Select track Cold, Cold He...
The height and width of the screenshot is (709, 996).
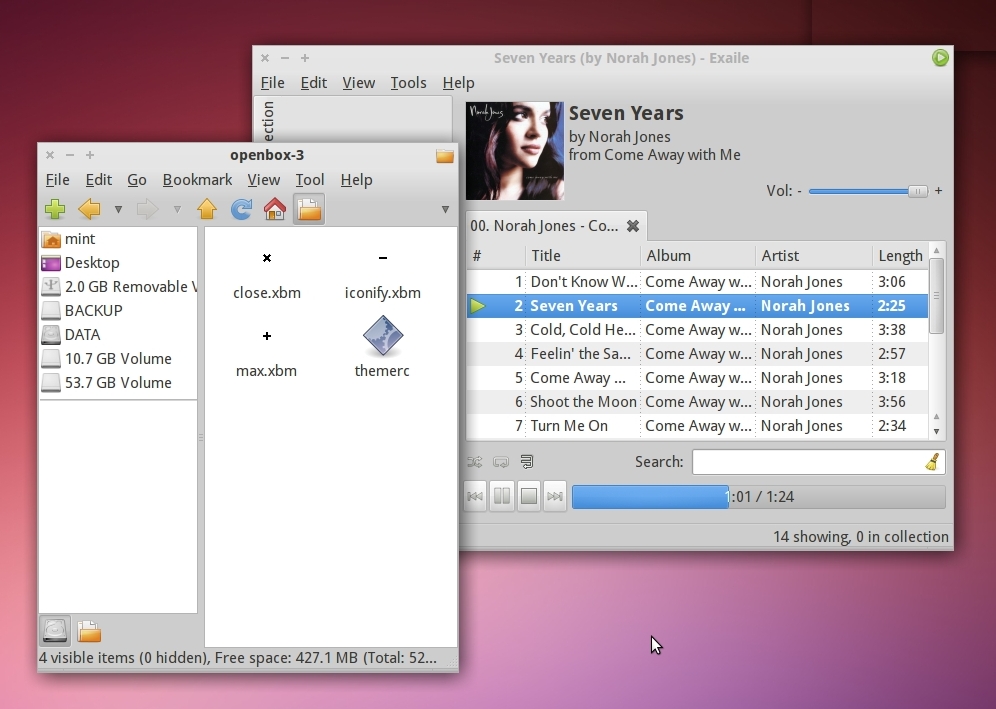[697, 330]
